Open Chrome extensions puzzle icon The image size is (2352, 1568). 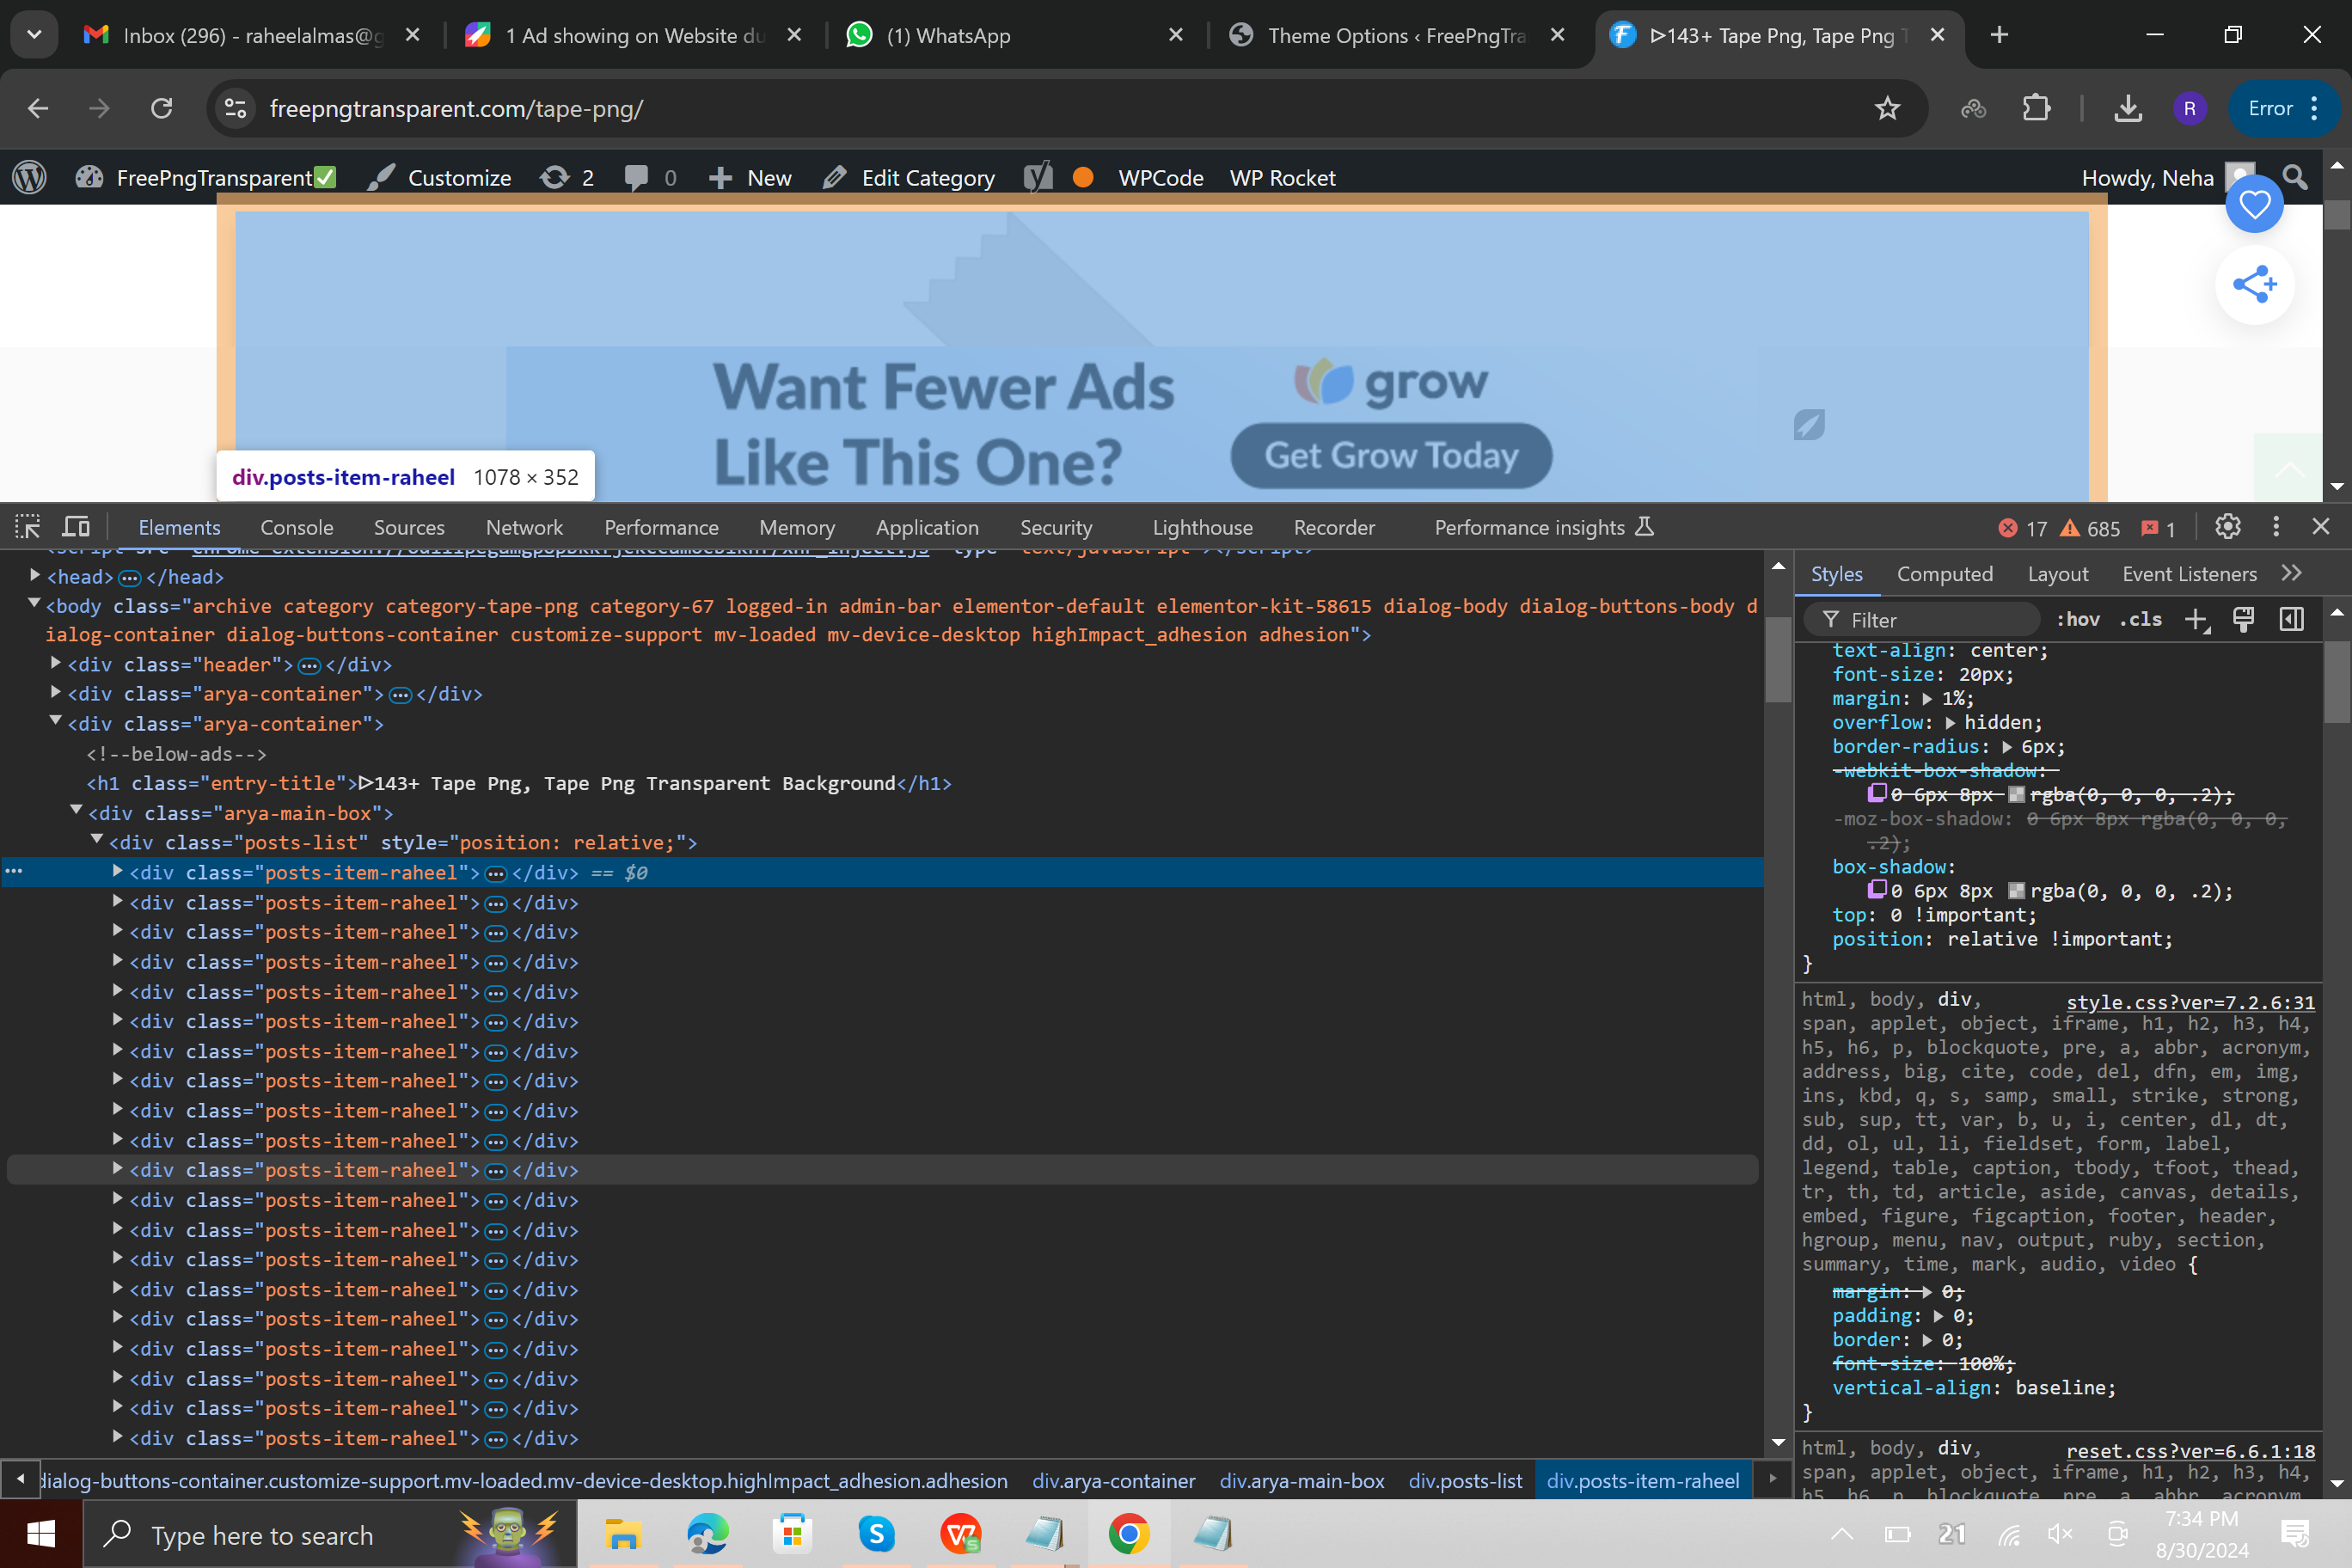[x=2036, y=108]
